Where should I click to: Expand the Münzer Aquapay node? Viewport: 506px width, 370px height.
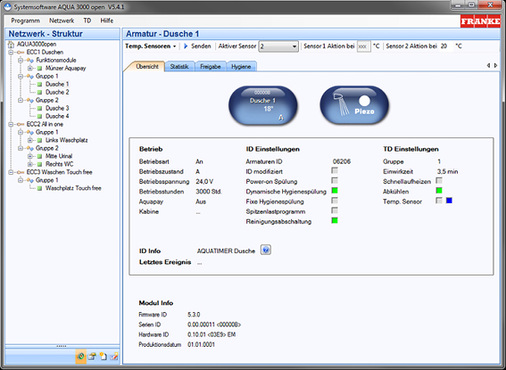point(30,68)
